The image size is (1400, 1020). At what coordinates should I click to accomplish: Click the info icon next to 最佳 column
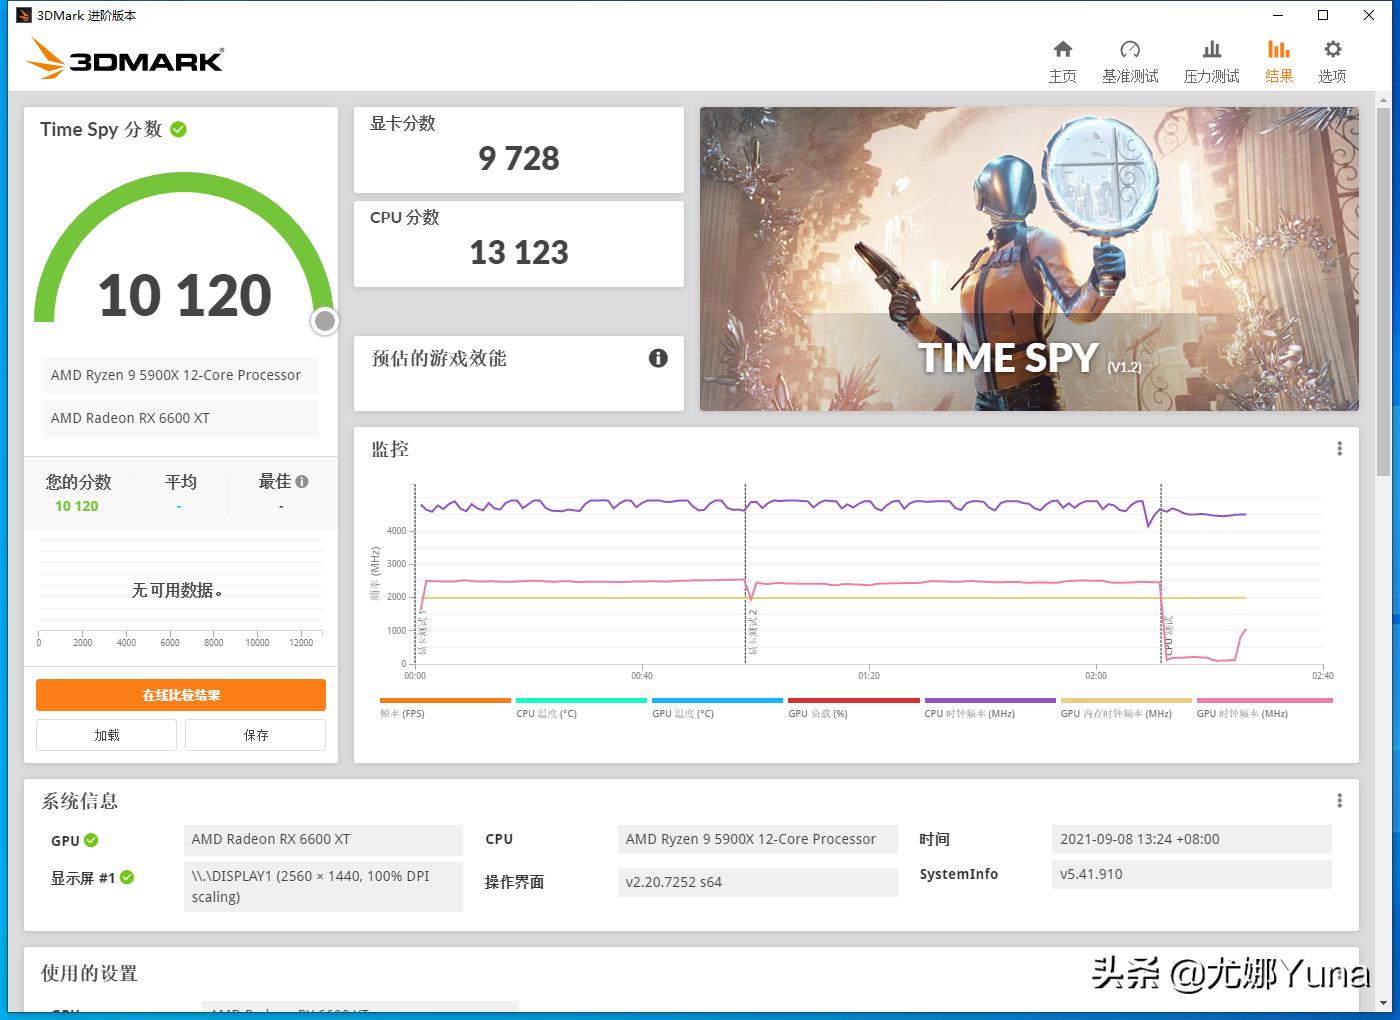[x=303, y=481]
